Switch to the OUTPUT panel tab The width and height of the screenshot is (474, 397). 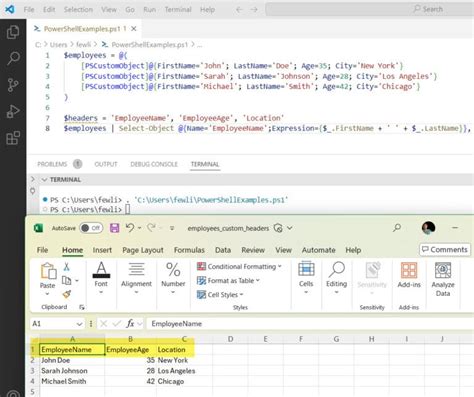(x=106, y=164)
